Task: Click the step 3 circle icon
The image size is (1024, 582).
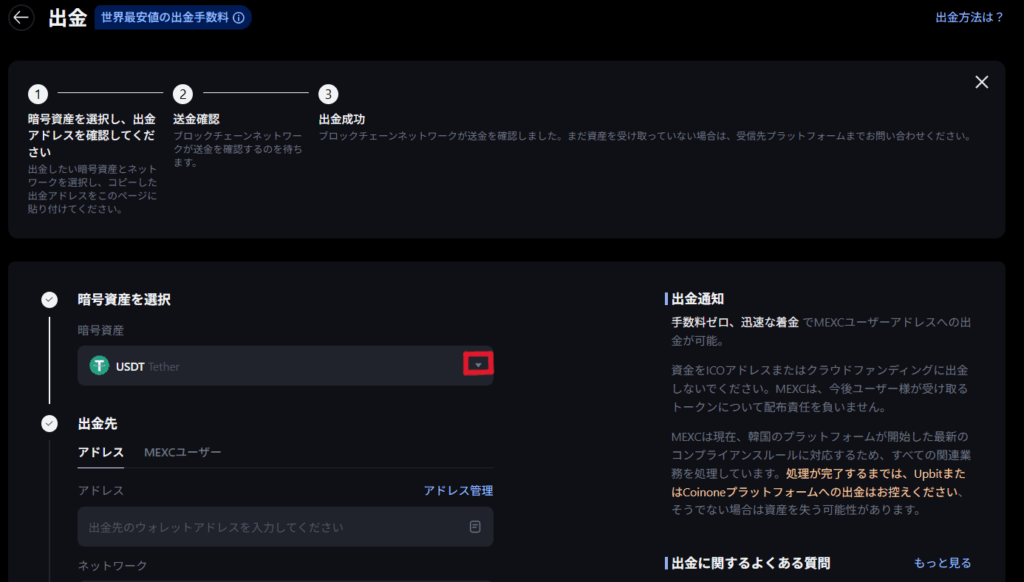Action: [x=328, y=94]
